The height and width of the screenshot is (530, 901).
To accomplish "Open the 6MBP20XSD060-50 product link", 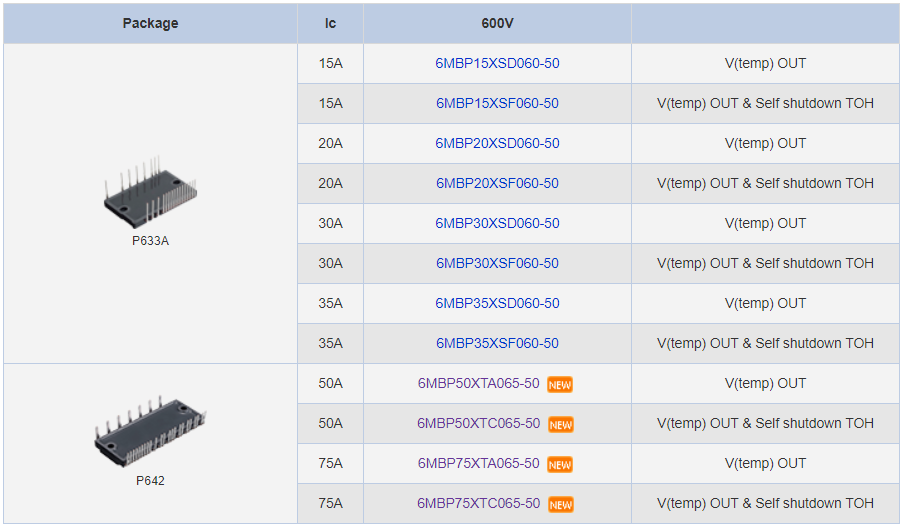I will coord(497,143).
